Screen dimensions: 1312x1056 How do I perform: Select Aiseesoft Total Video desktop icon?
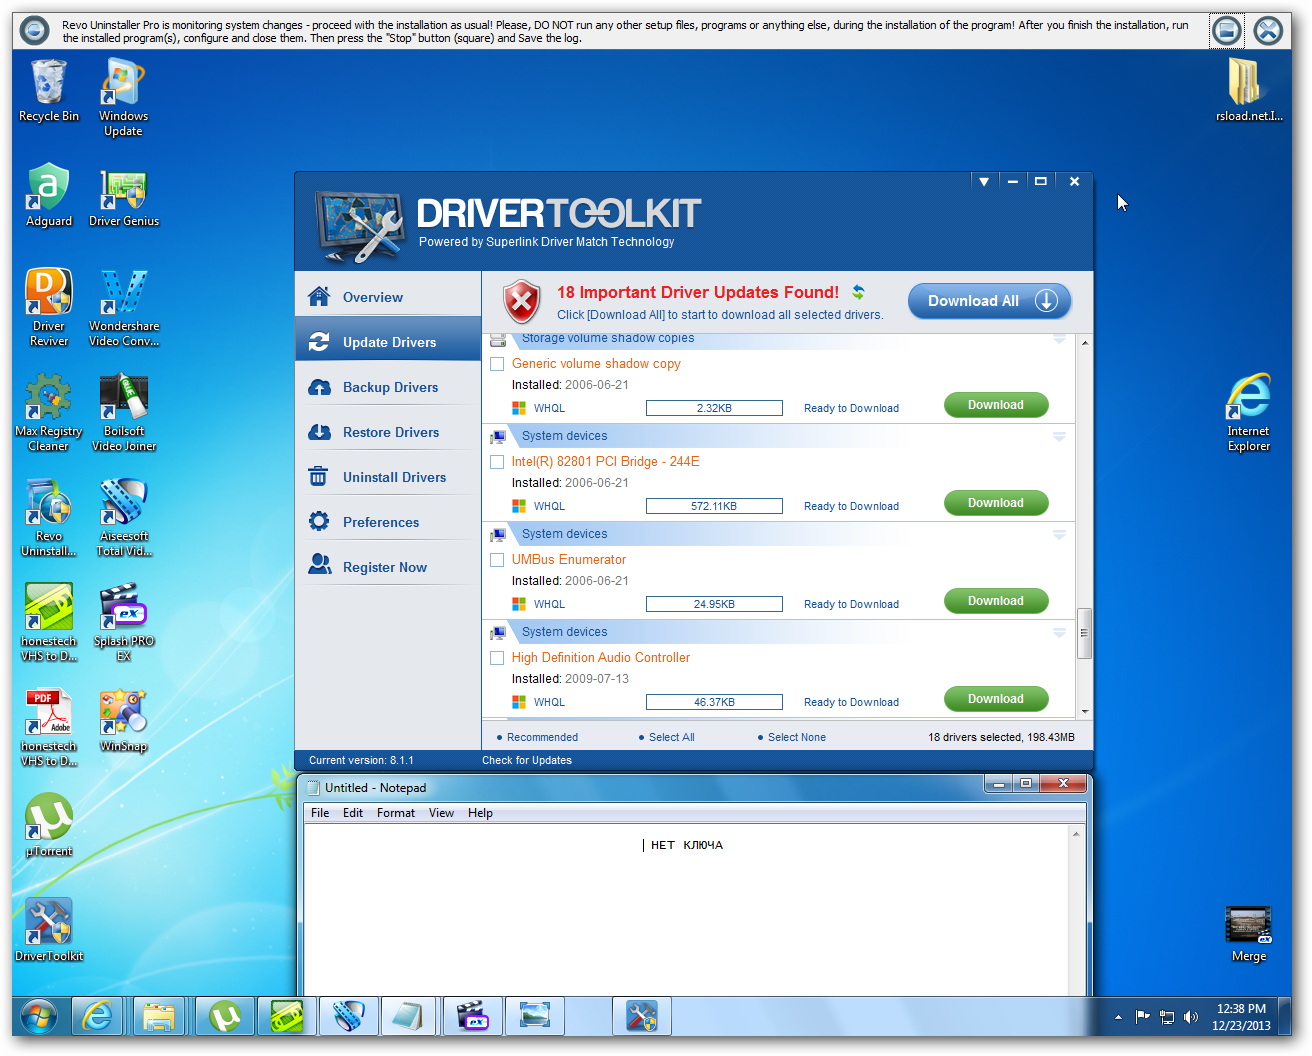pyautogui.click(x=123, y=518)
